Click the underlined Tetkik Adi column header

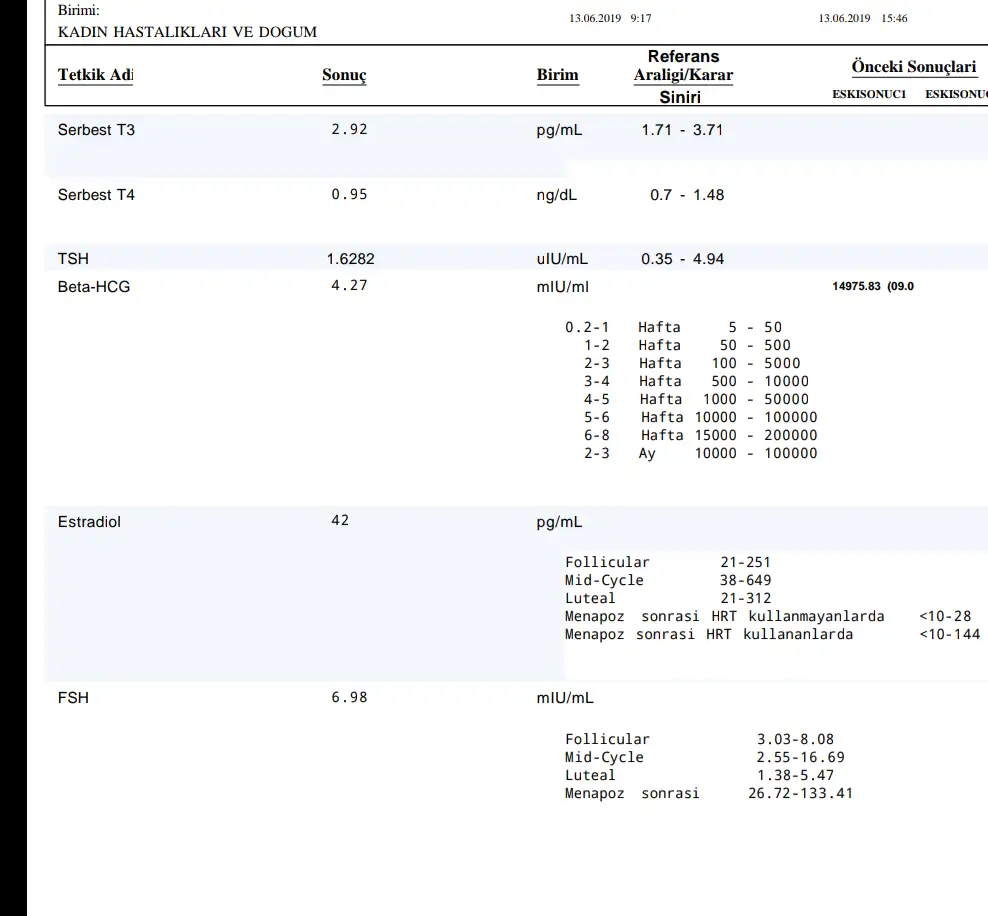coord(95,75)
